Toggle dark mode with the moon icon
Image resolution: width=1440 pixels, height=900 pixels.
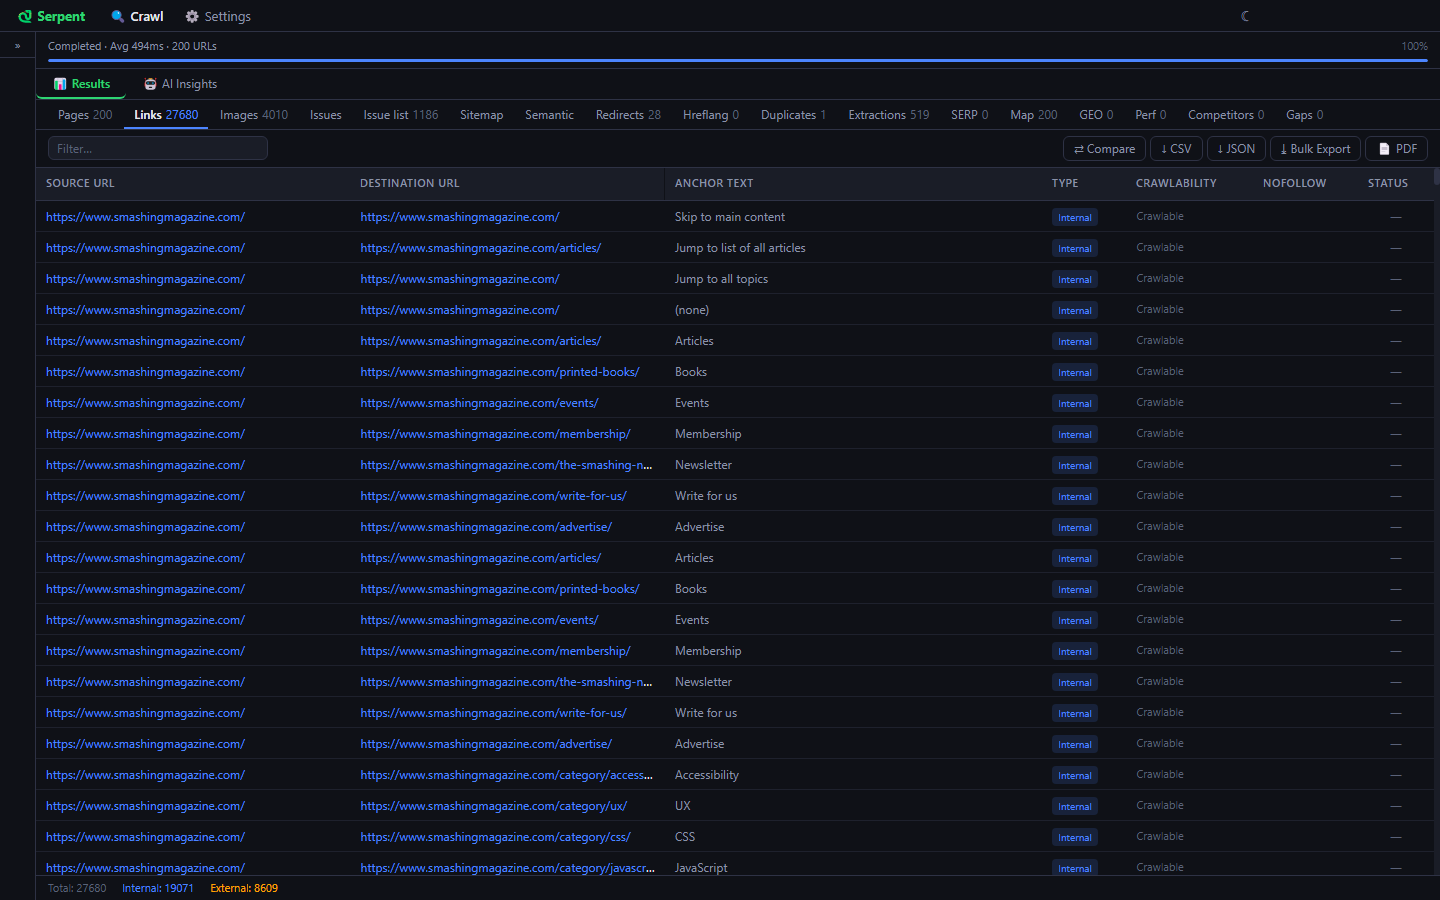coord(1245,16)
